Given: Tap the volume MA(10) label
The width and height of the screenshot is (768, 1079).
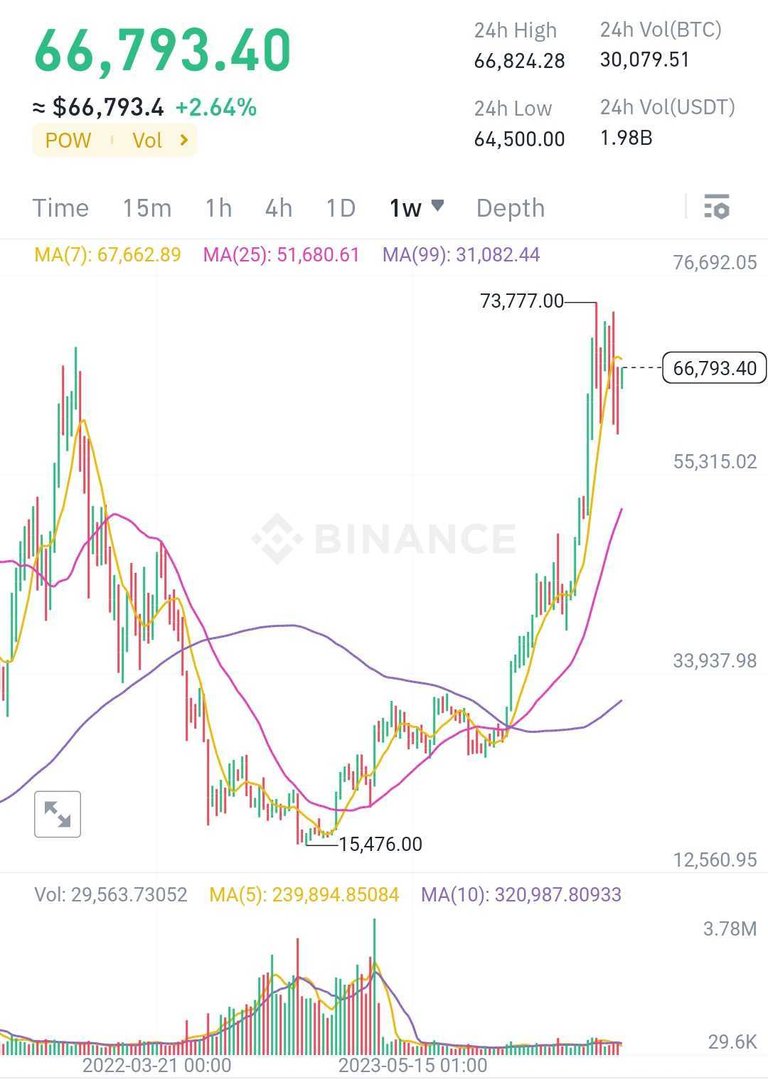Looking at the screenshot, I should click(521, 895).
